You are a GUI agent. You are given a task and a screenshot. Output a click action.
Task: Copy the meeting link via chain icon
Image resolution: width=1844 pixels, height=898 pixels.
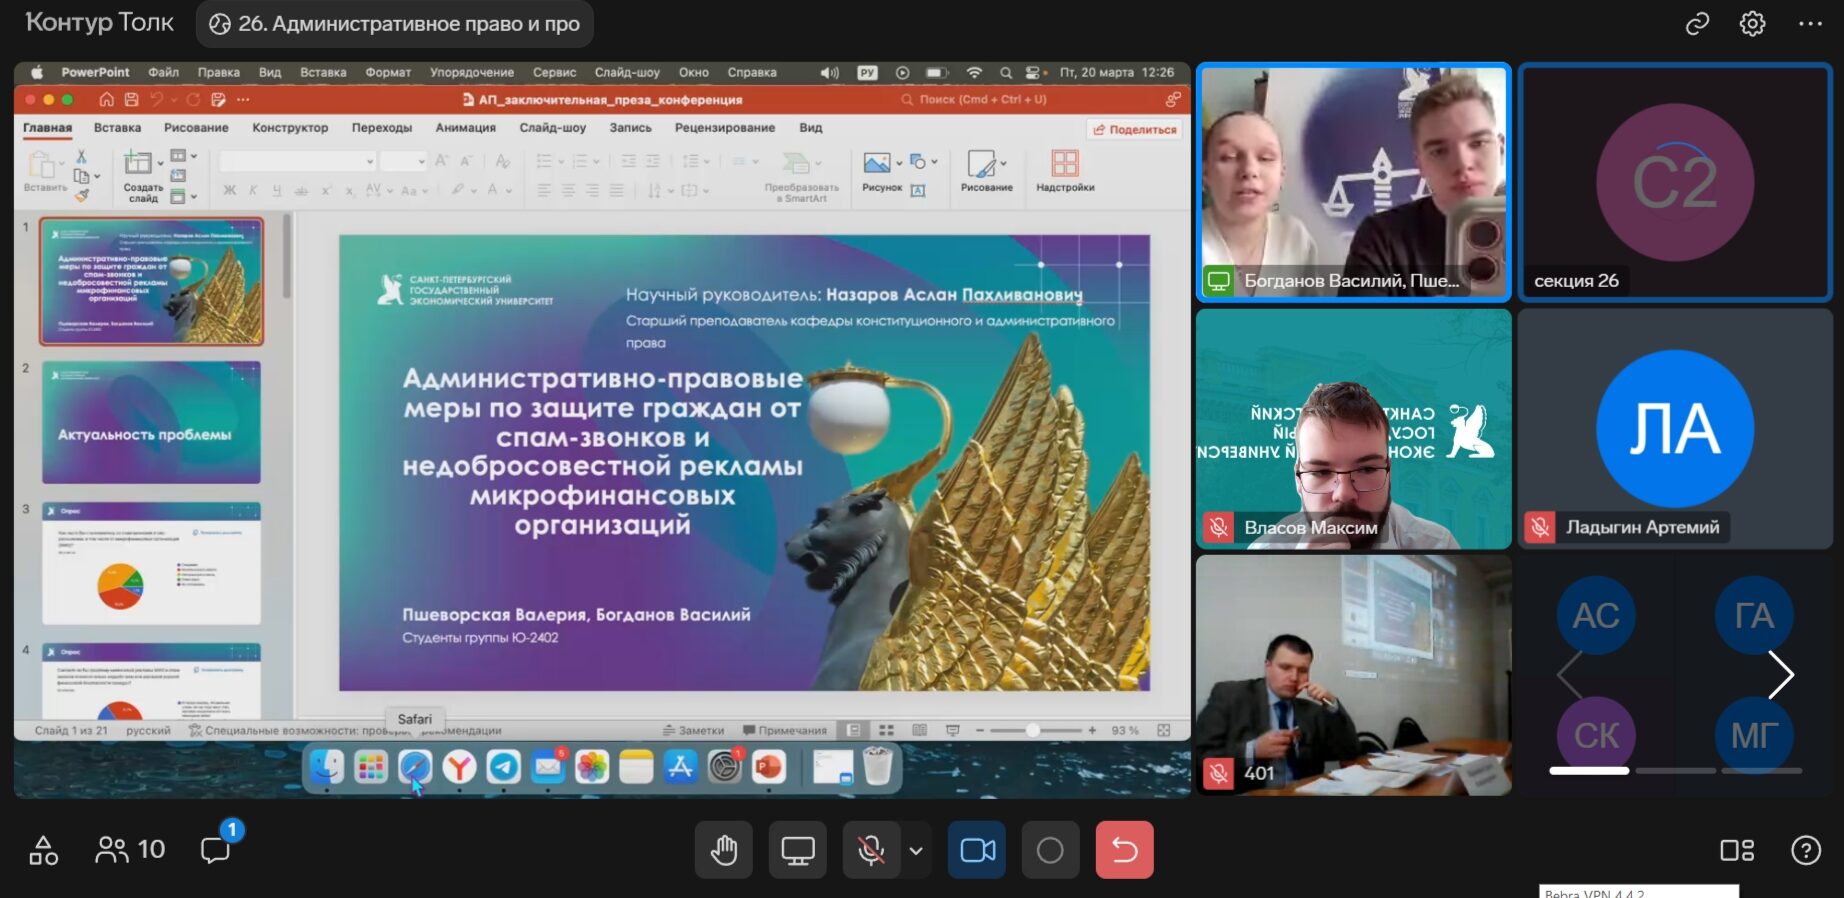point(1697,23)
